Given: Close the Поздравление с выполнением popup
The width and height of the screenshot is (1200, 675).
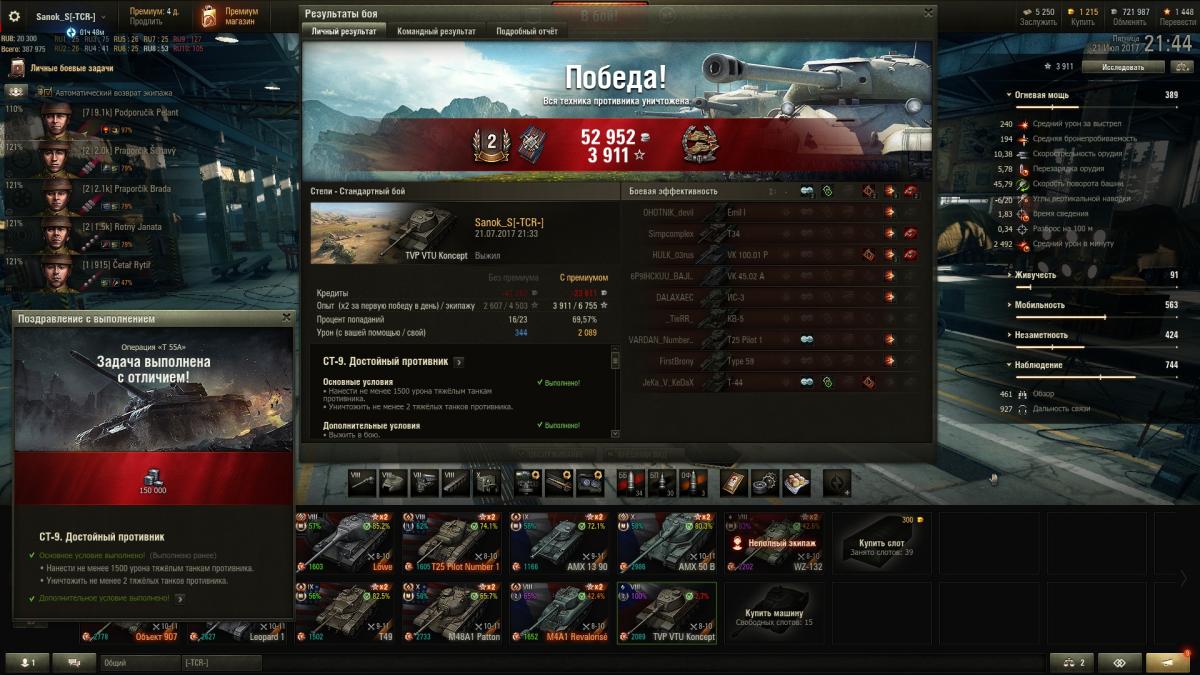Looking at the screenshot, I should pos(287,318).
